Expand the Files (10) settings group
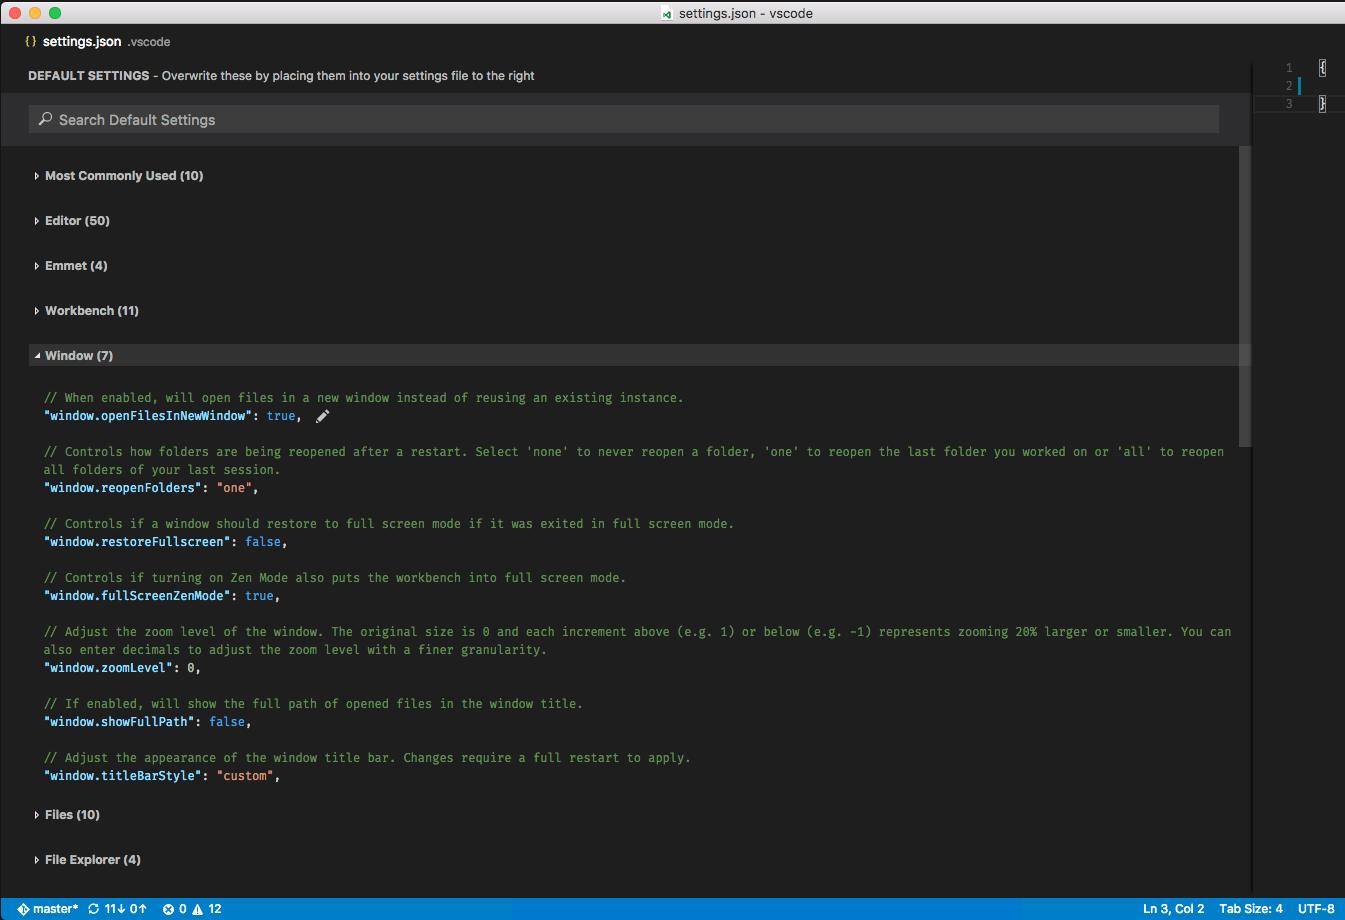This screenshot has width=1345, height=920. tap(72, 815)
